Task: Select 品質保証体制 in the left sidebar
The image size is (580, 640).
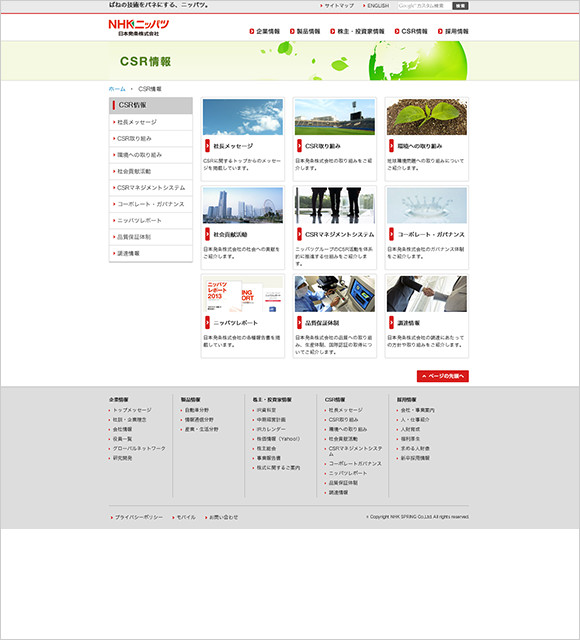Action: click(x=151, y=237)
